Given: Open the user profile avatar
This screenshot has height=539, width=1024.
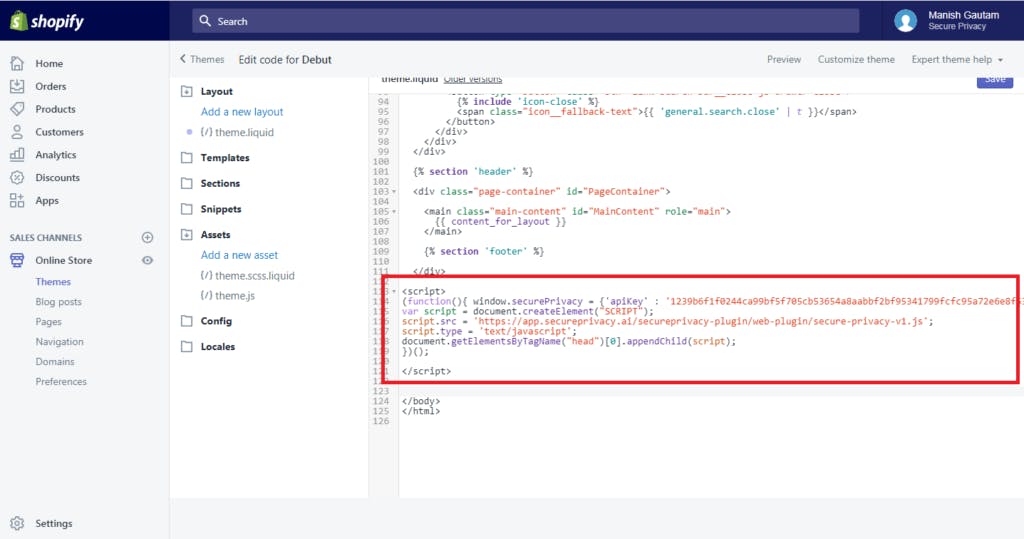Looking at the screenshot, I should click(x=905, y=21).
